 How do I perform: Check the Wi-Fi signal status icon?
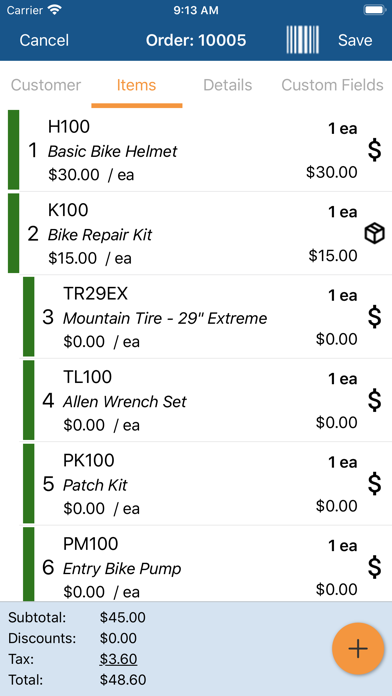click(x=55, y=10)
